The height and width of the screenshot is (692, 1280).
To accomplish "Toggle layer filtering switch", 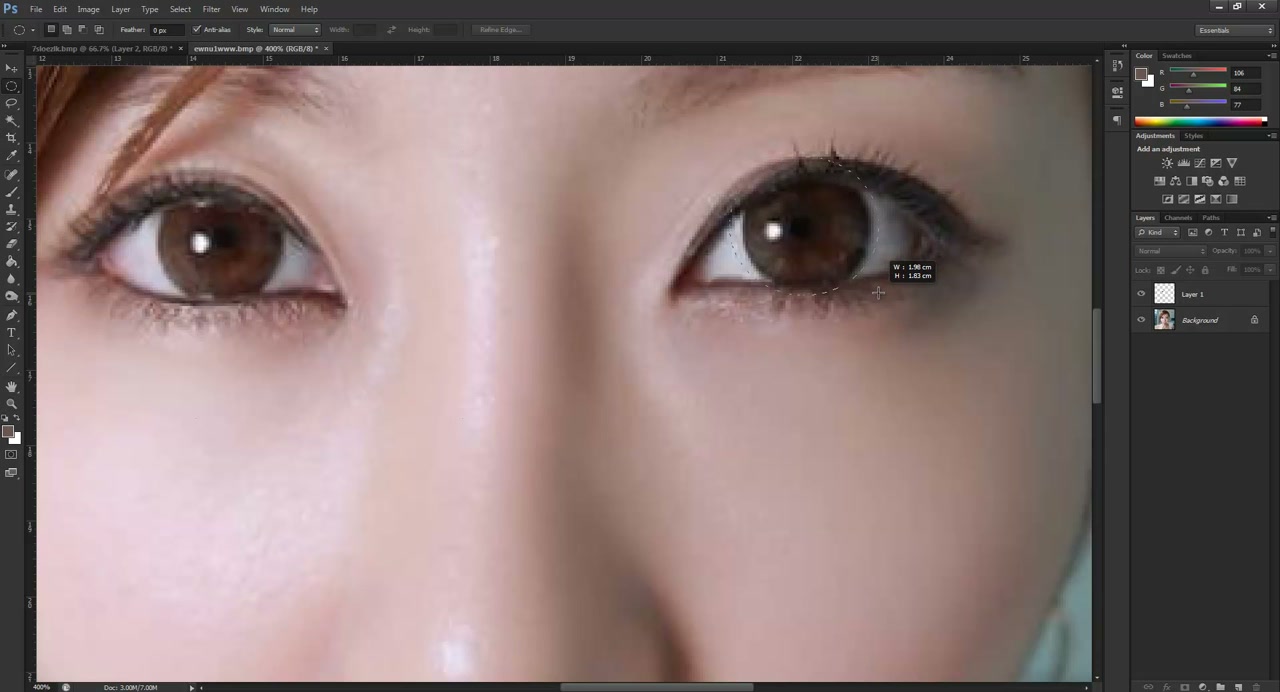I will [x=1272, y=232].
